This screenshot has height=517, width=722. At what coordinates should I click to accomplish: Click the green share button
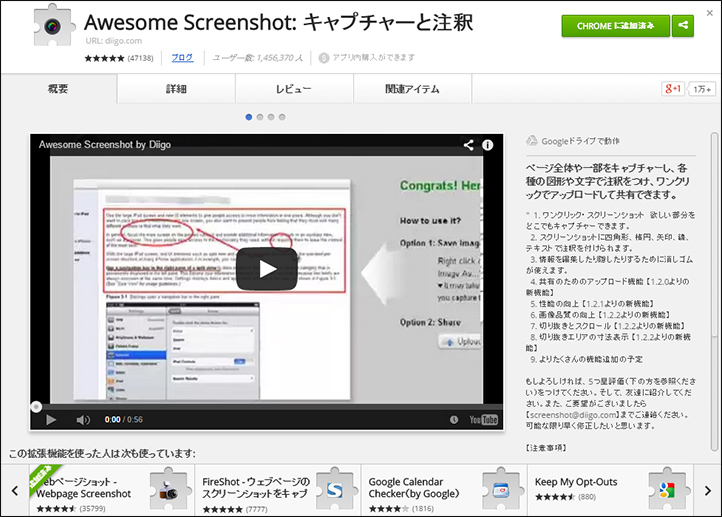click(683, 26)
